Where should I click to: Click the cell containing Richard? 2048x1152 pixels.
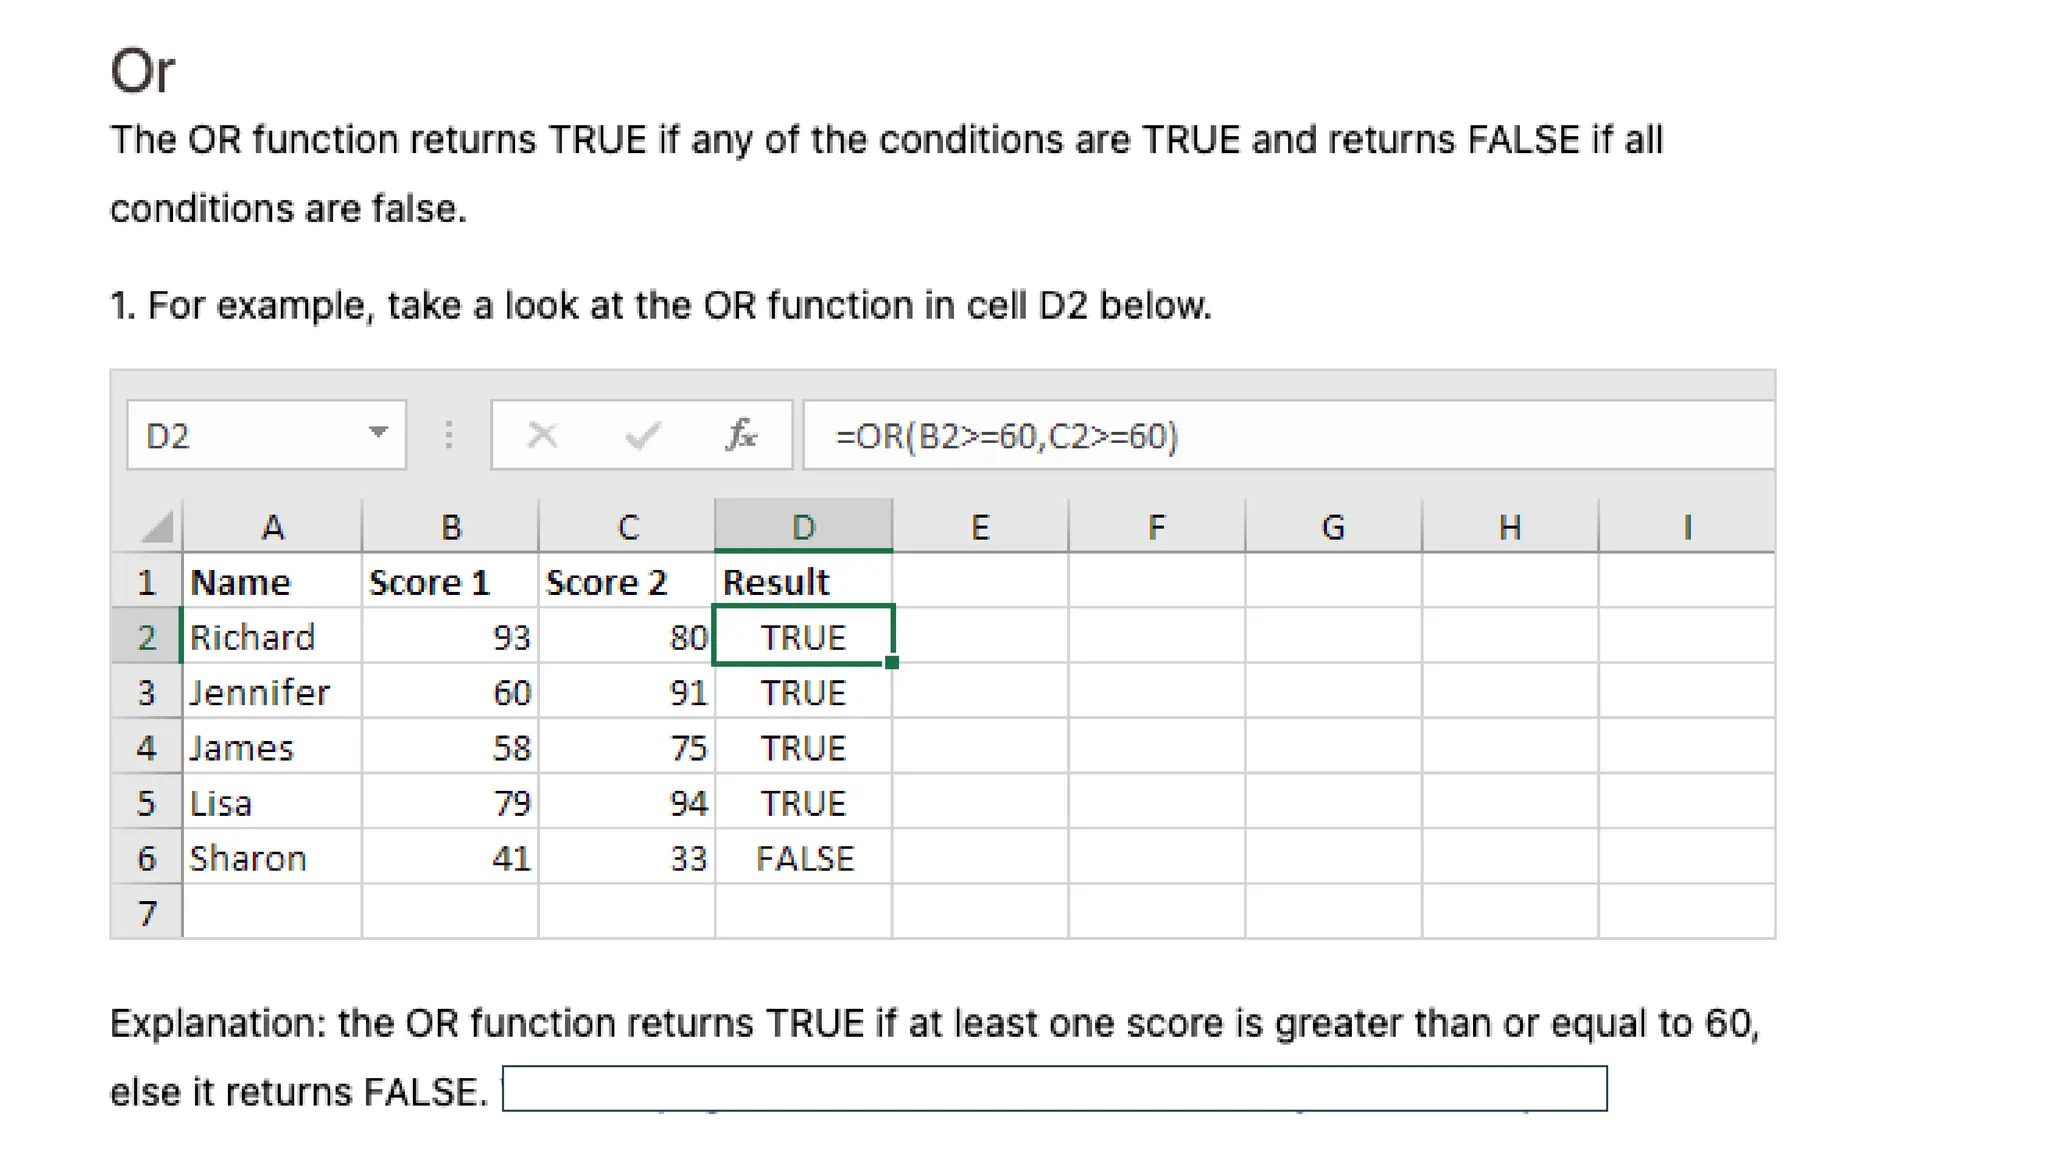272,636
